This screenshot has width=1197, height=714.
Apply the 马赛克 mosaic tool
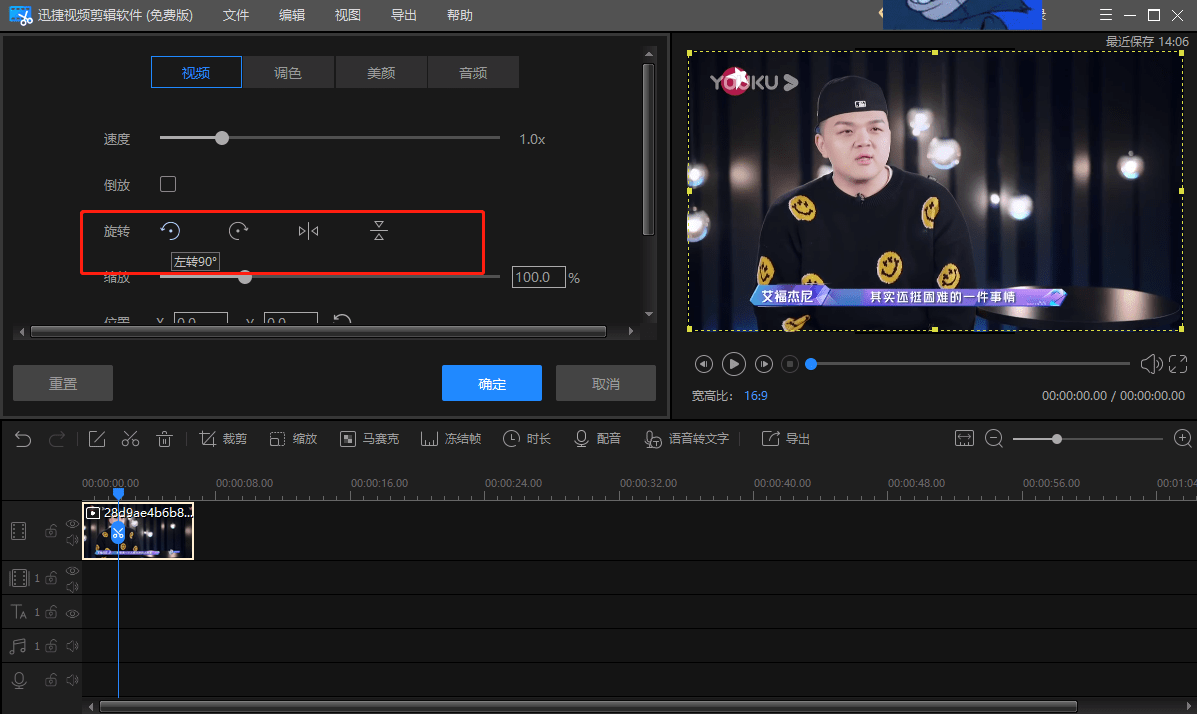tap(369, 439)
